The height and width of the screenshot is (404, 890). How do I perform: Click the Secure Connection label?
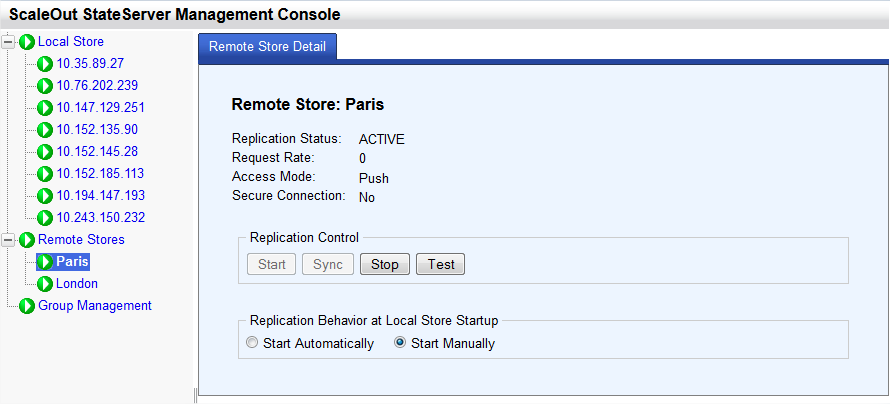pos(289,196)
